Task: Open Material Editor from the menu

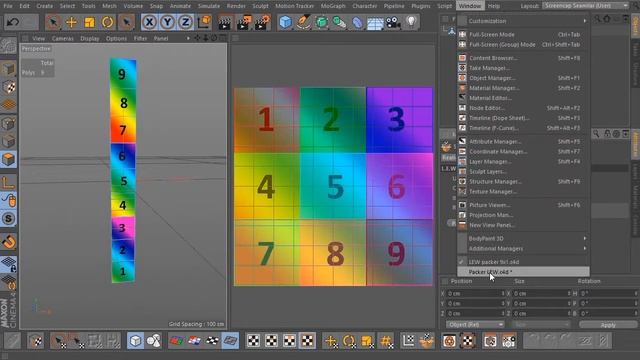Action: 523,98
